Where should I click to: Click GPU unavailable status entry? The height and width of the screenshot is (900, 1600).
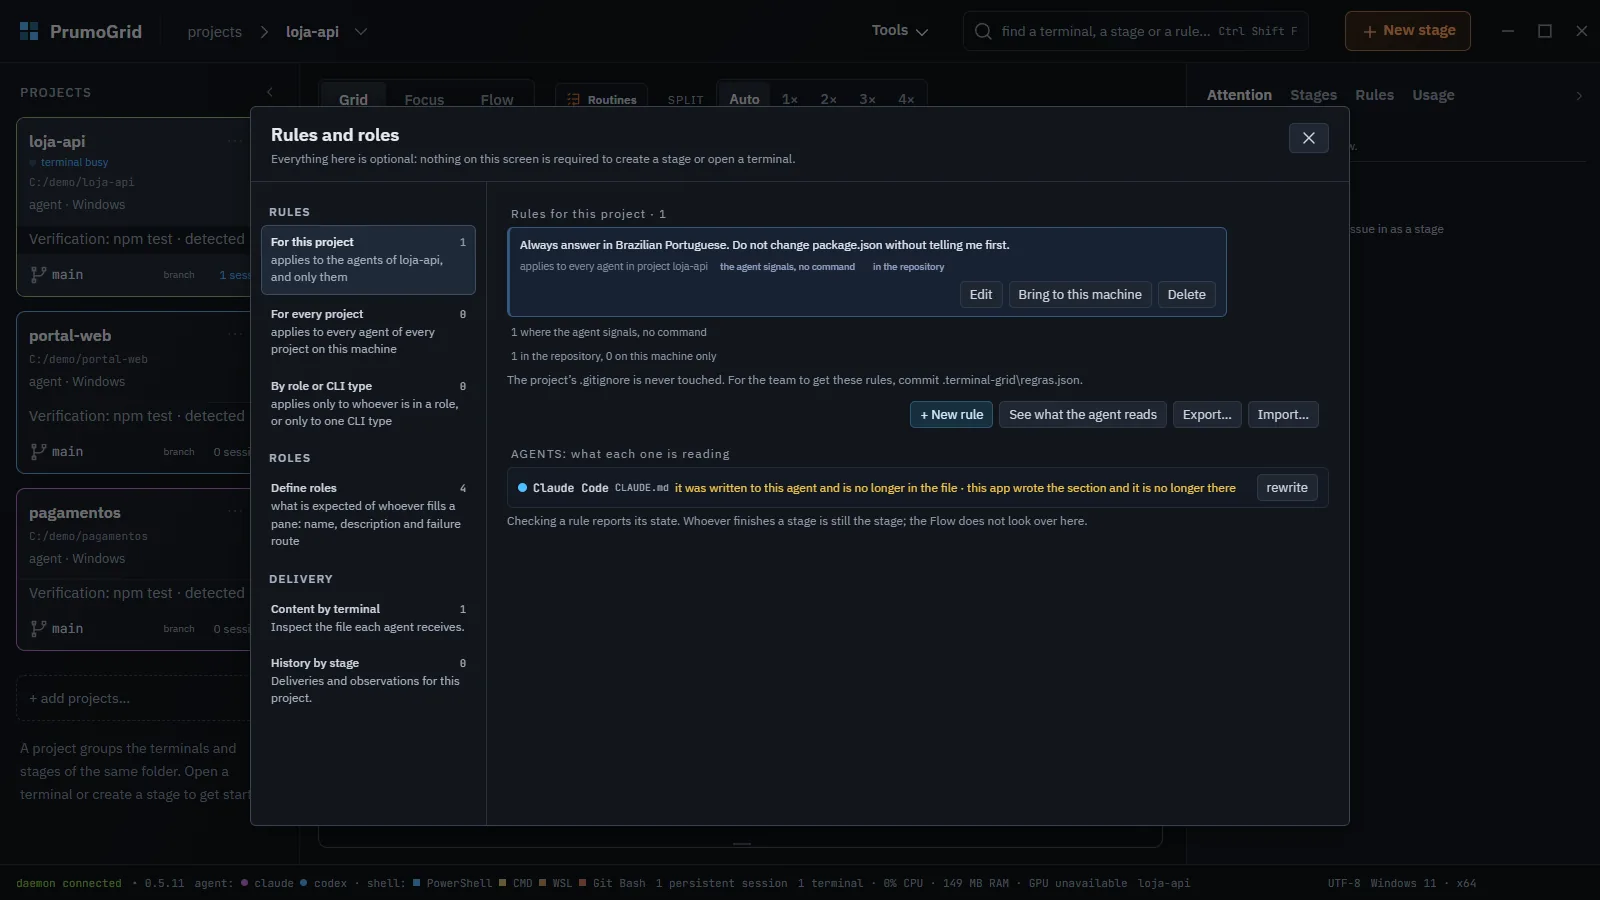pyautogui.click(x=1078, y=883)
